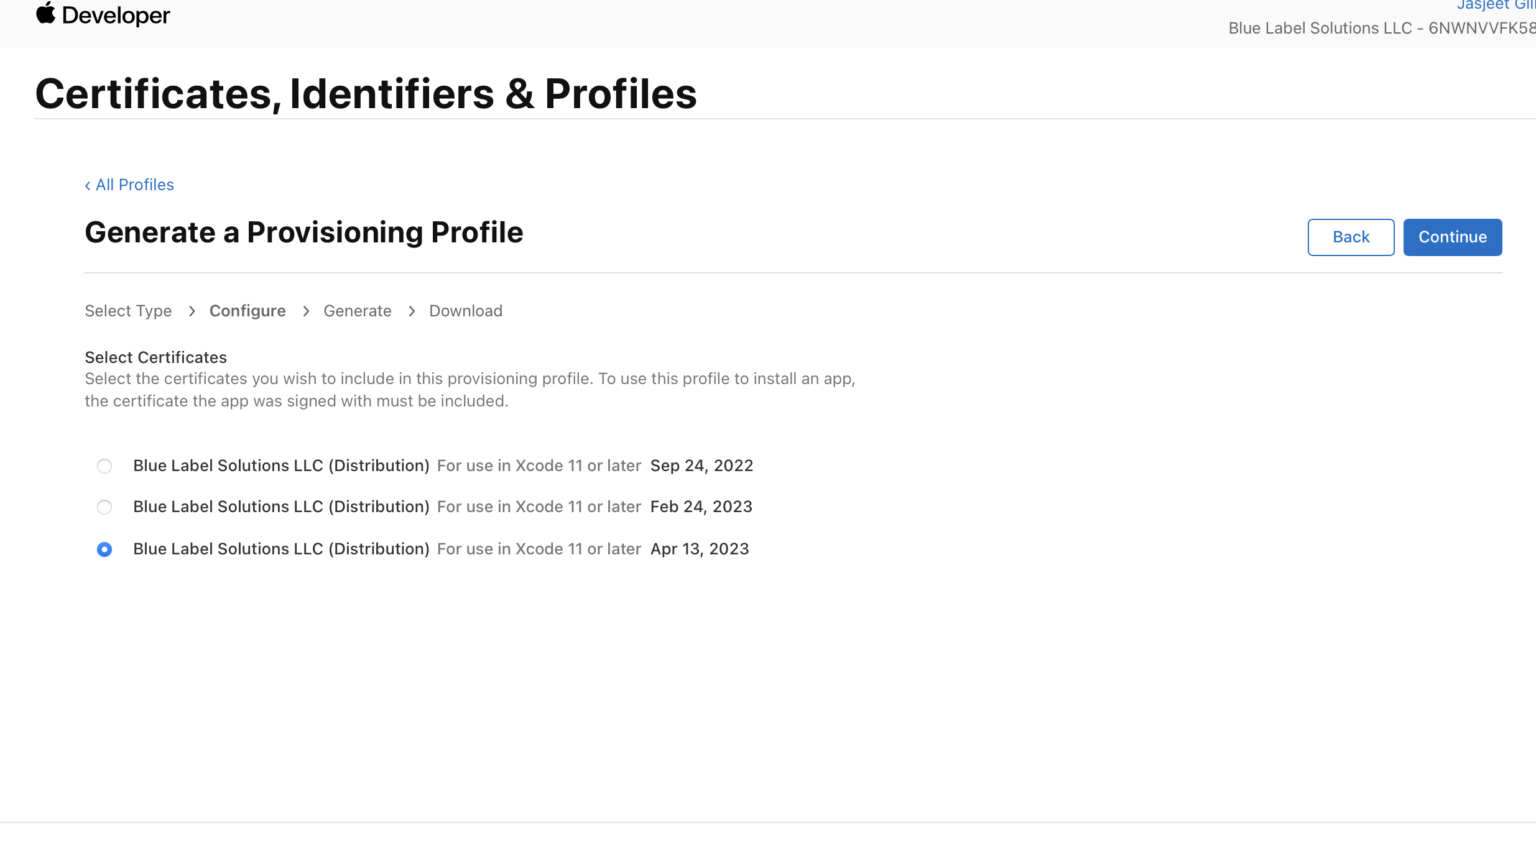This screenshot has height=844, width=1536.
Task: Select the Feb 24, 2023 distribution certificate
Action: (280, 507)
